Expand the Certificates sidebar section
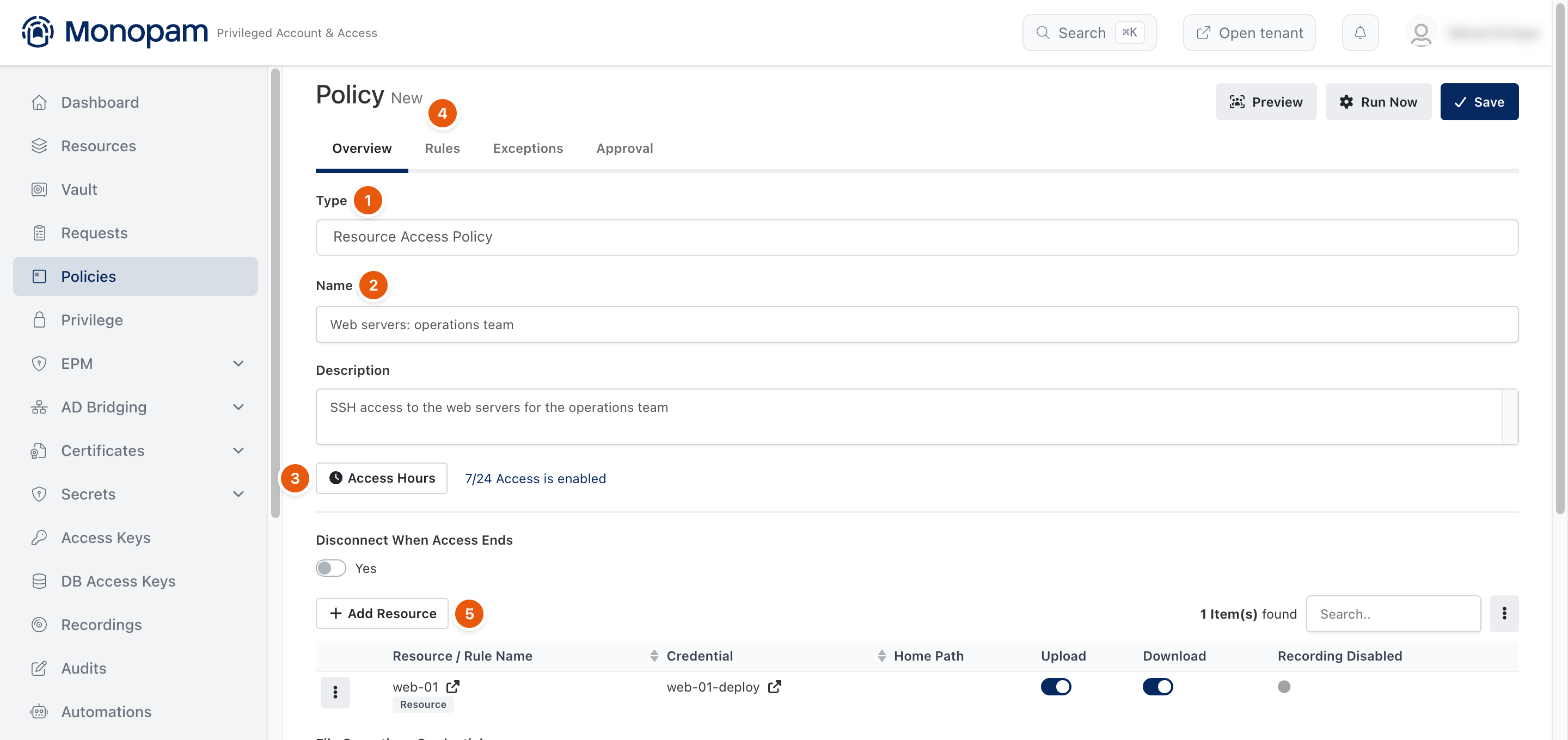 click(238, 451)
